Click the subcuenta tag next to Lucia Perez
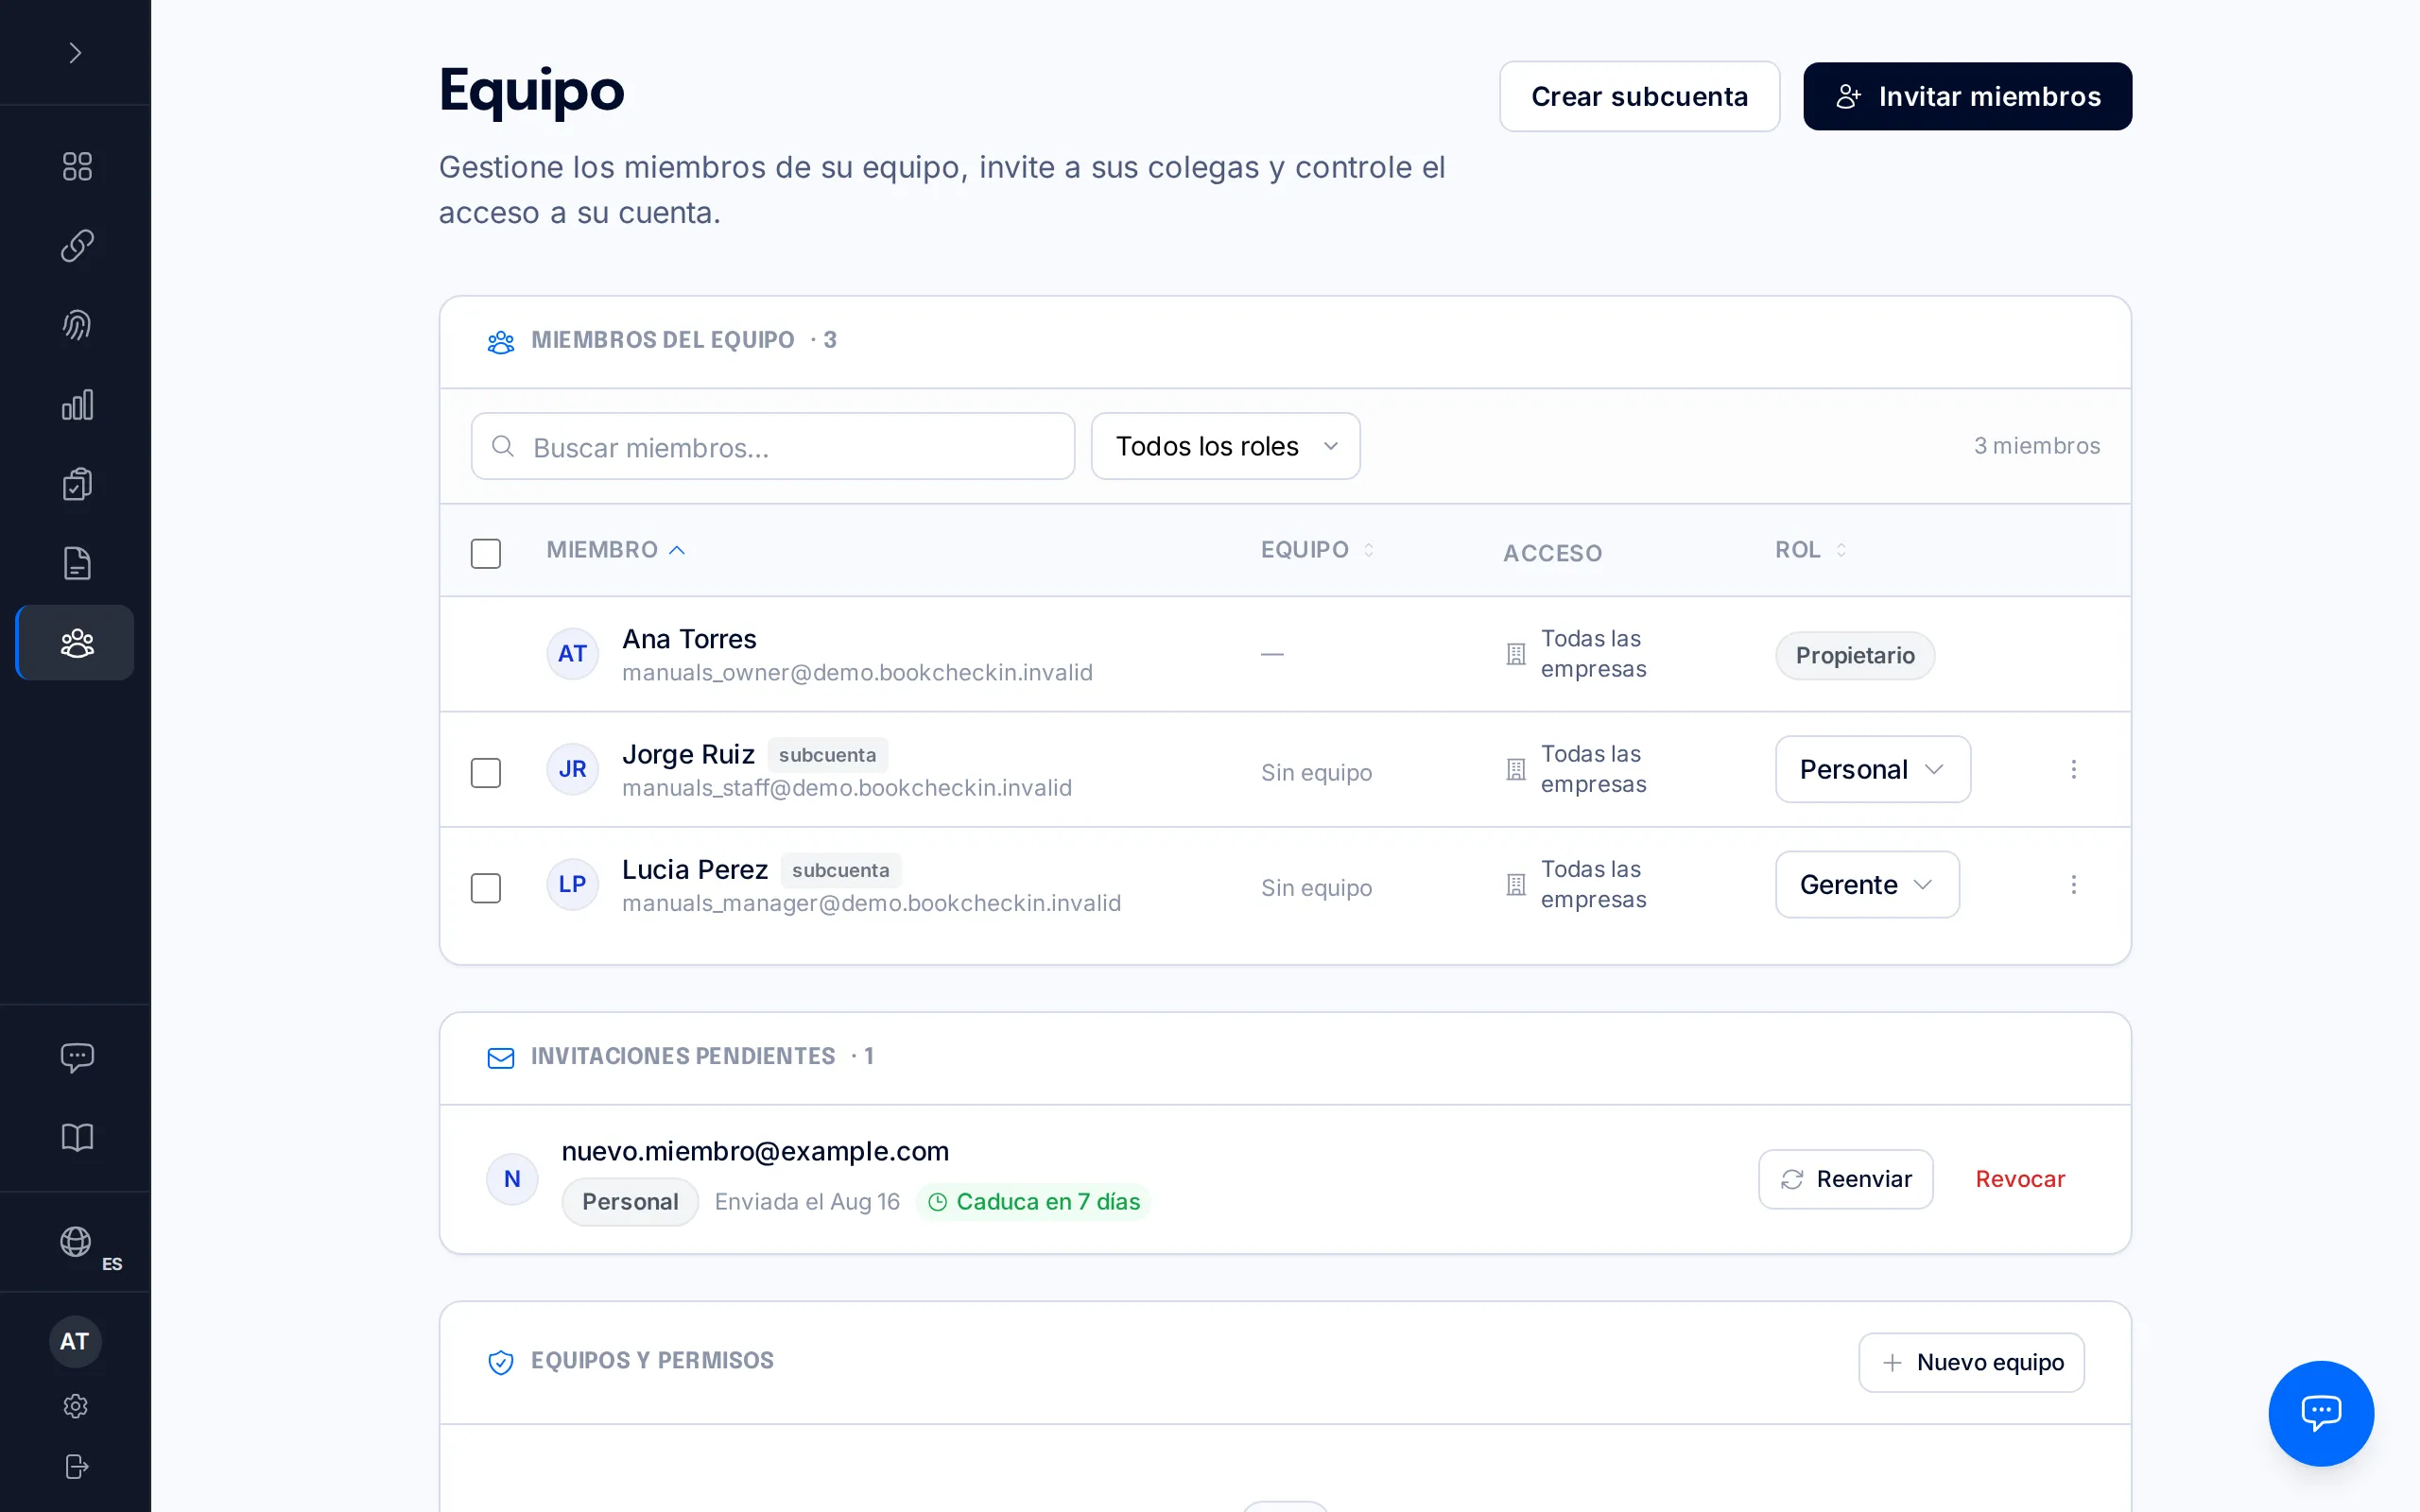 (x=840, y=870)
